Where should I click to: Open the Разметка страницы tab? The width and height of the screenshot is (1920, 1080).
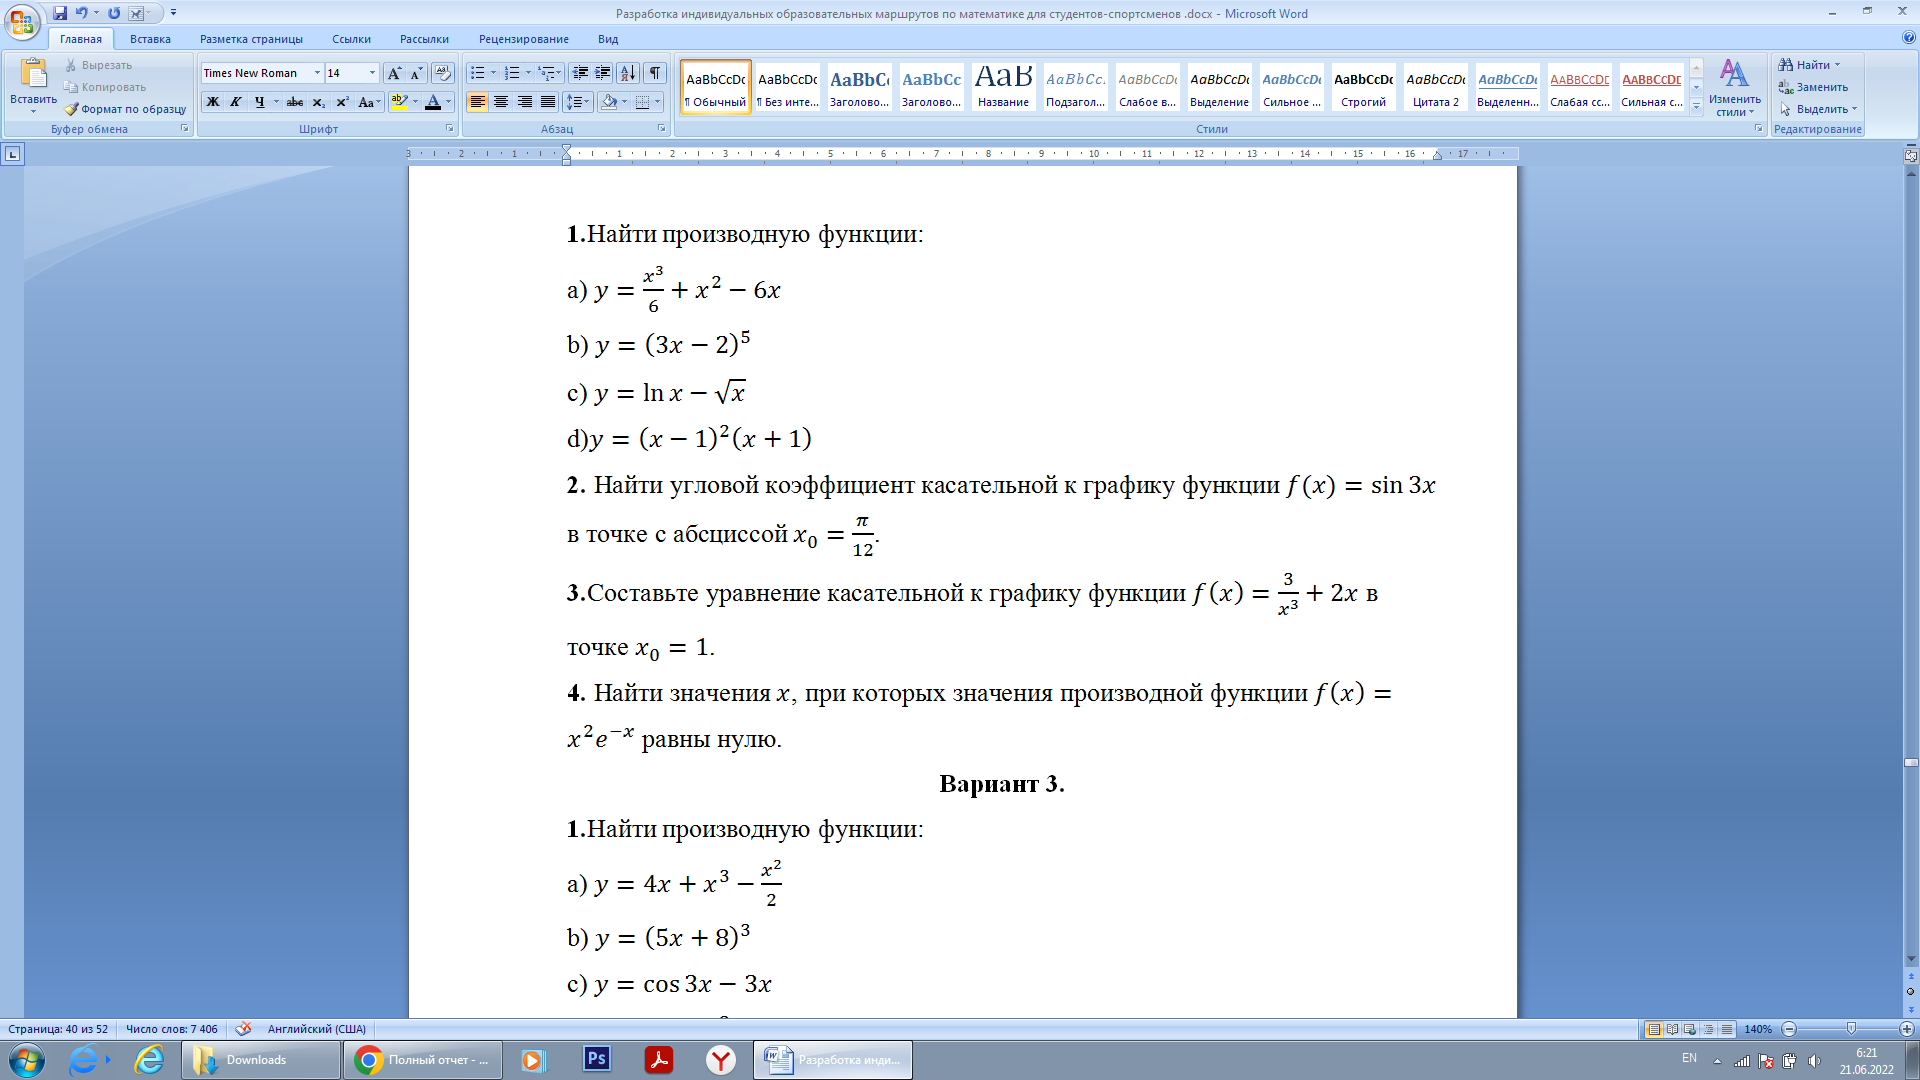[251, 39]
